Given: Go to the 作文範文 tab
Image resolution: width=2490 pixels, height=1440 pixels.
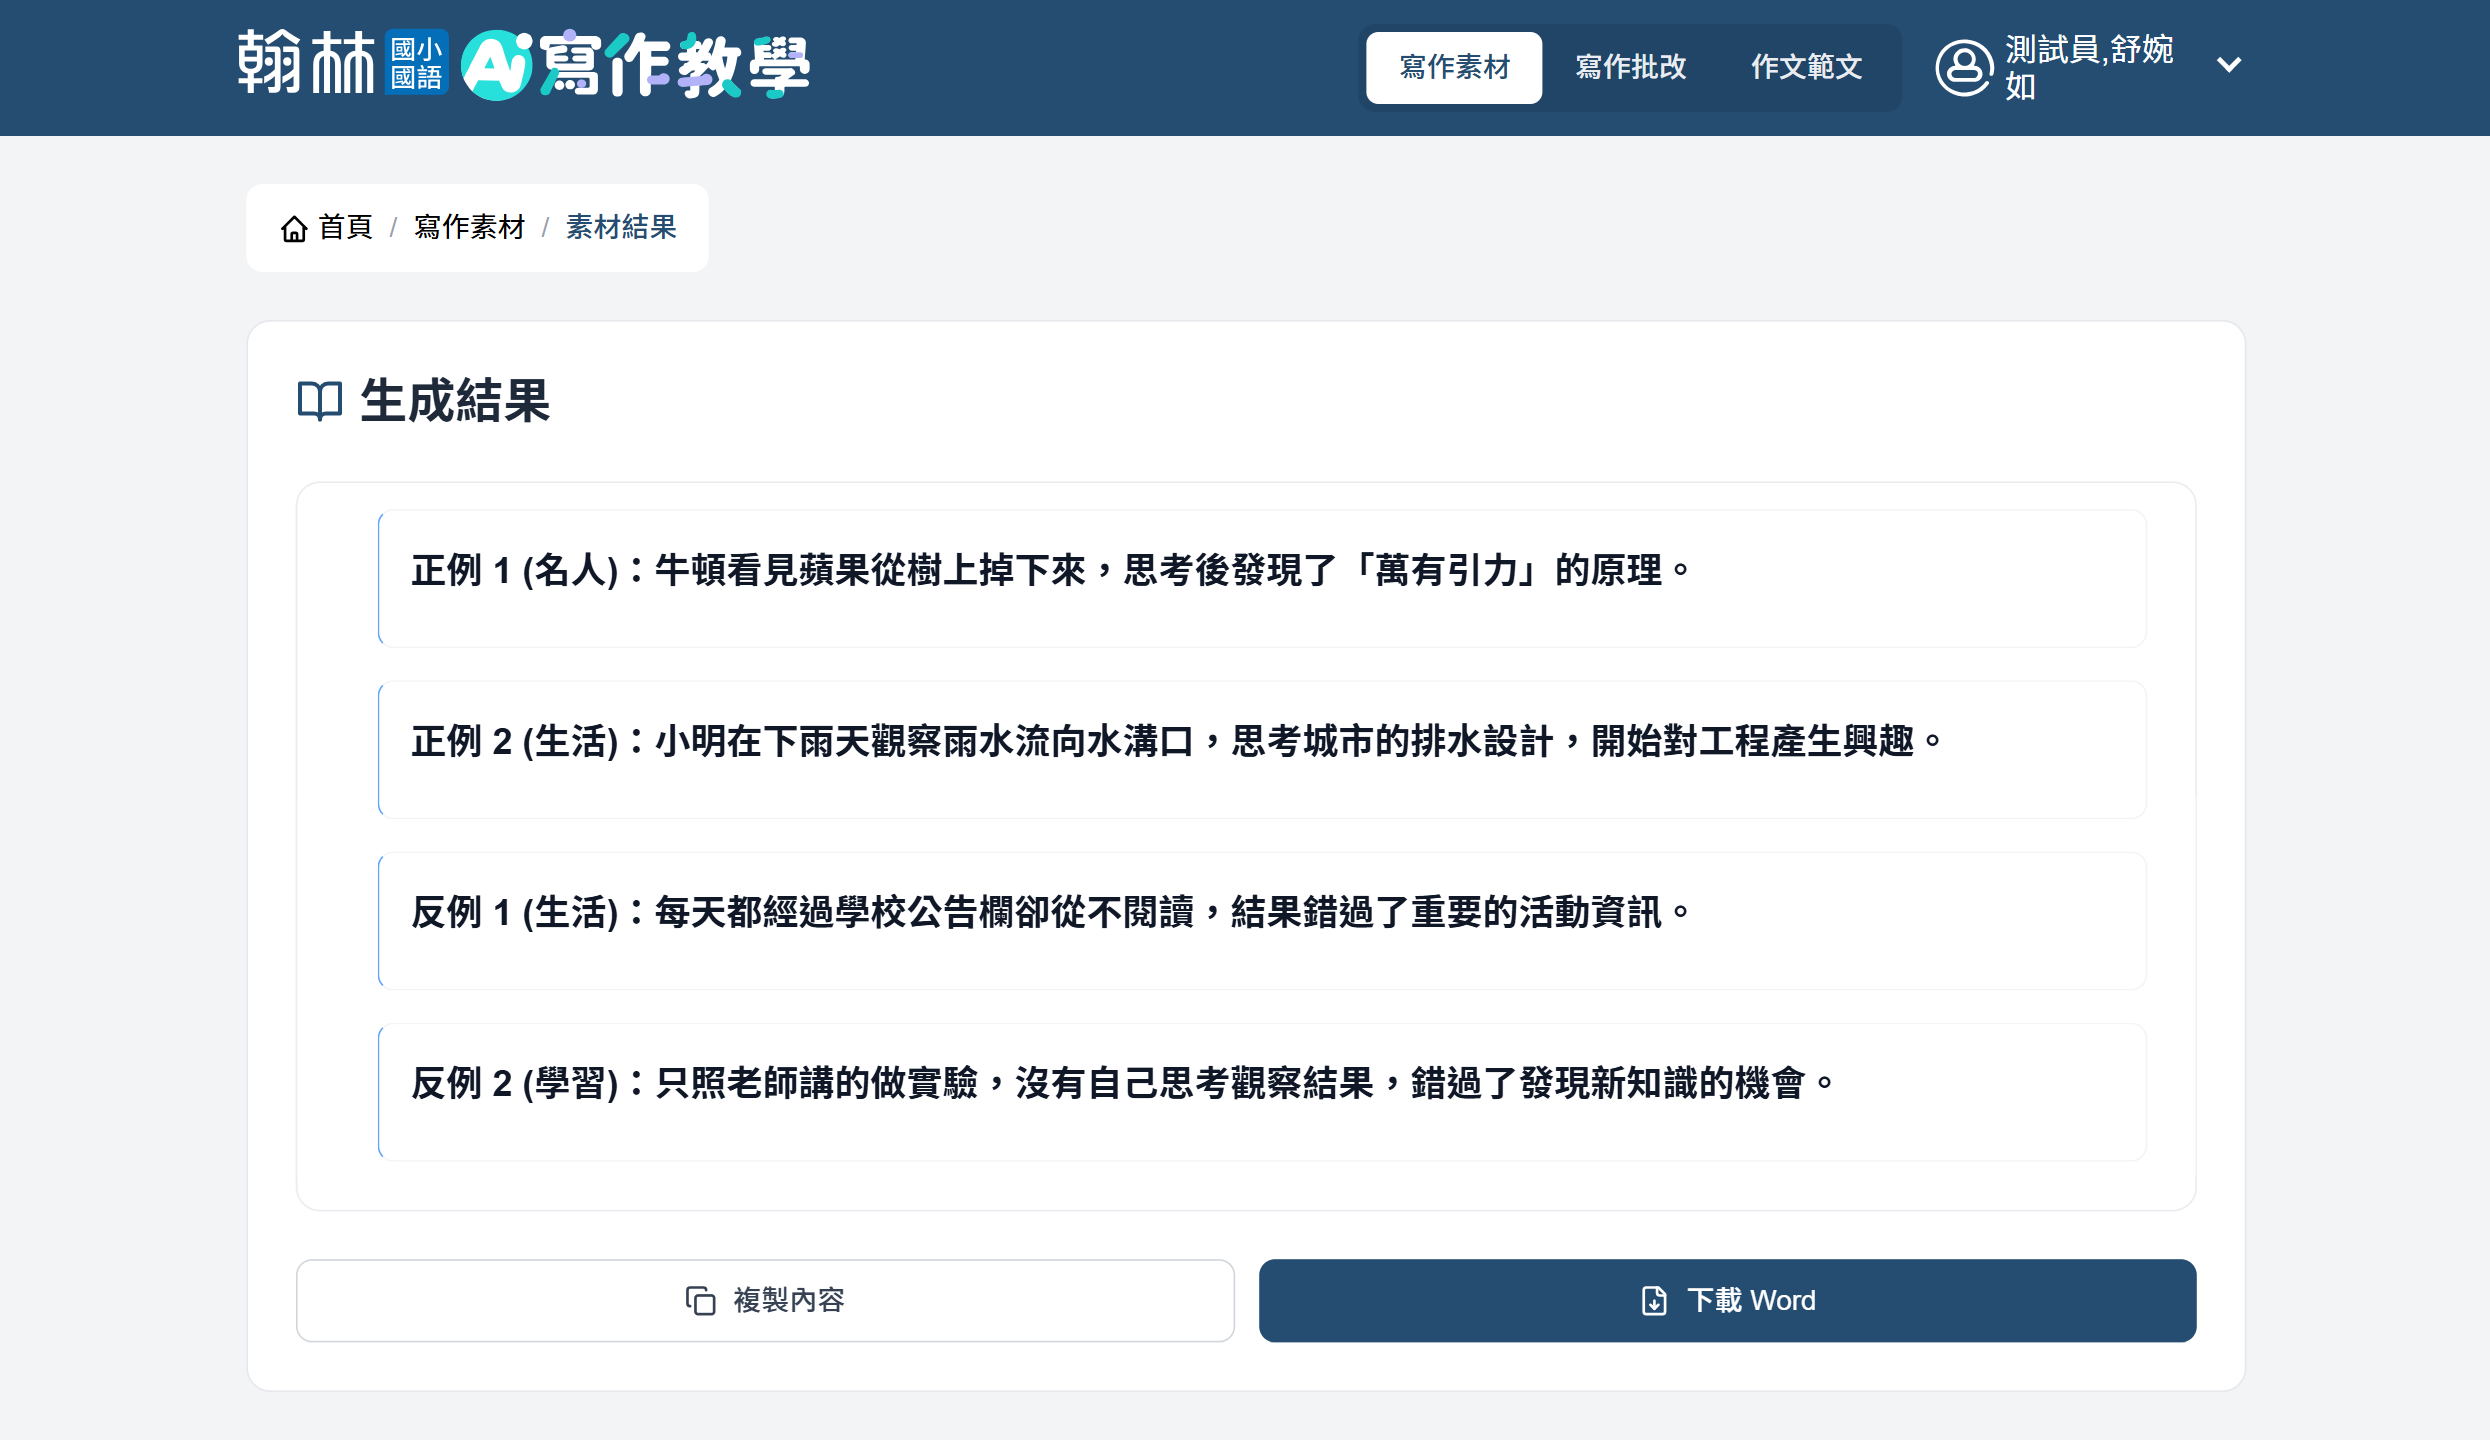Looking at the screenshot, I should coord(1806,67).
